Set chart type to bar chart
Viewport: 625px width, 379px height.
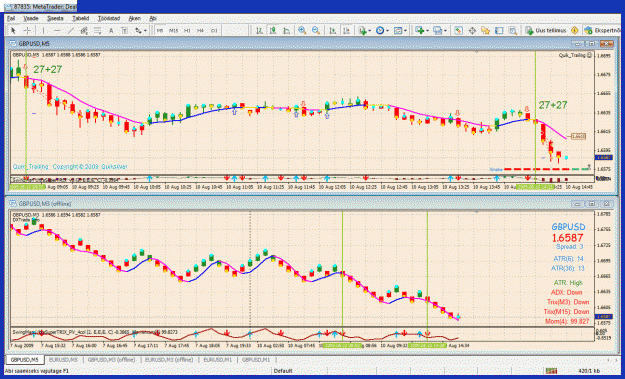(259, 31)
